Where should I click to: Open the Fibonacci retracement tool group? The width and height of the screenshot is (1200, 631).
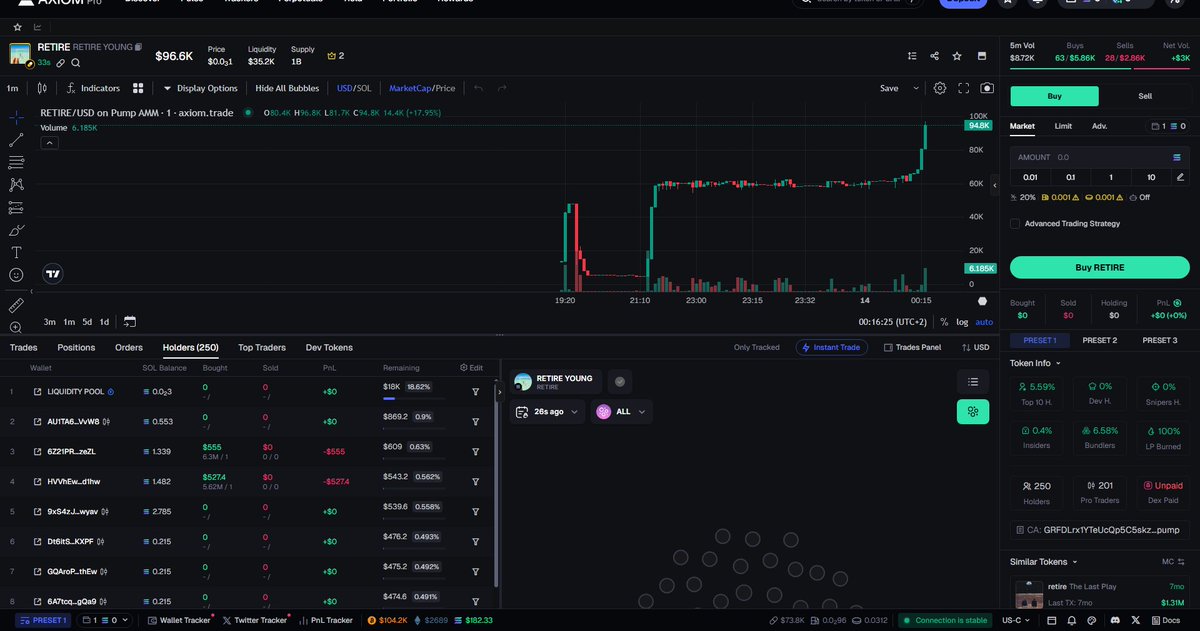[x=16, y=162]
